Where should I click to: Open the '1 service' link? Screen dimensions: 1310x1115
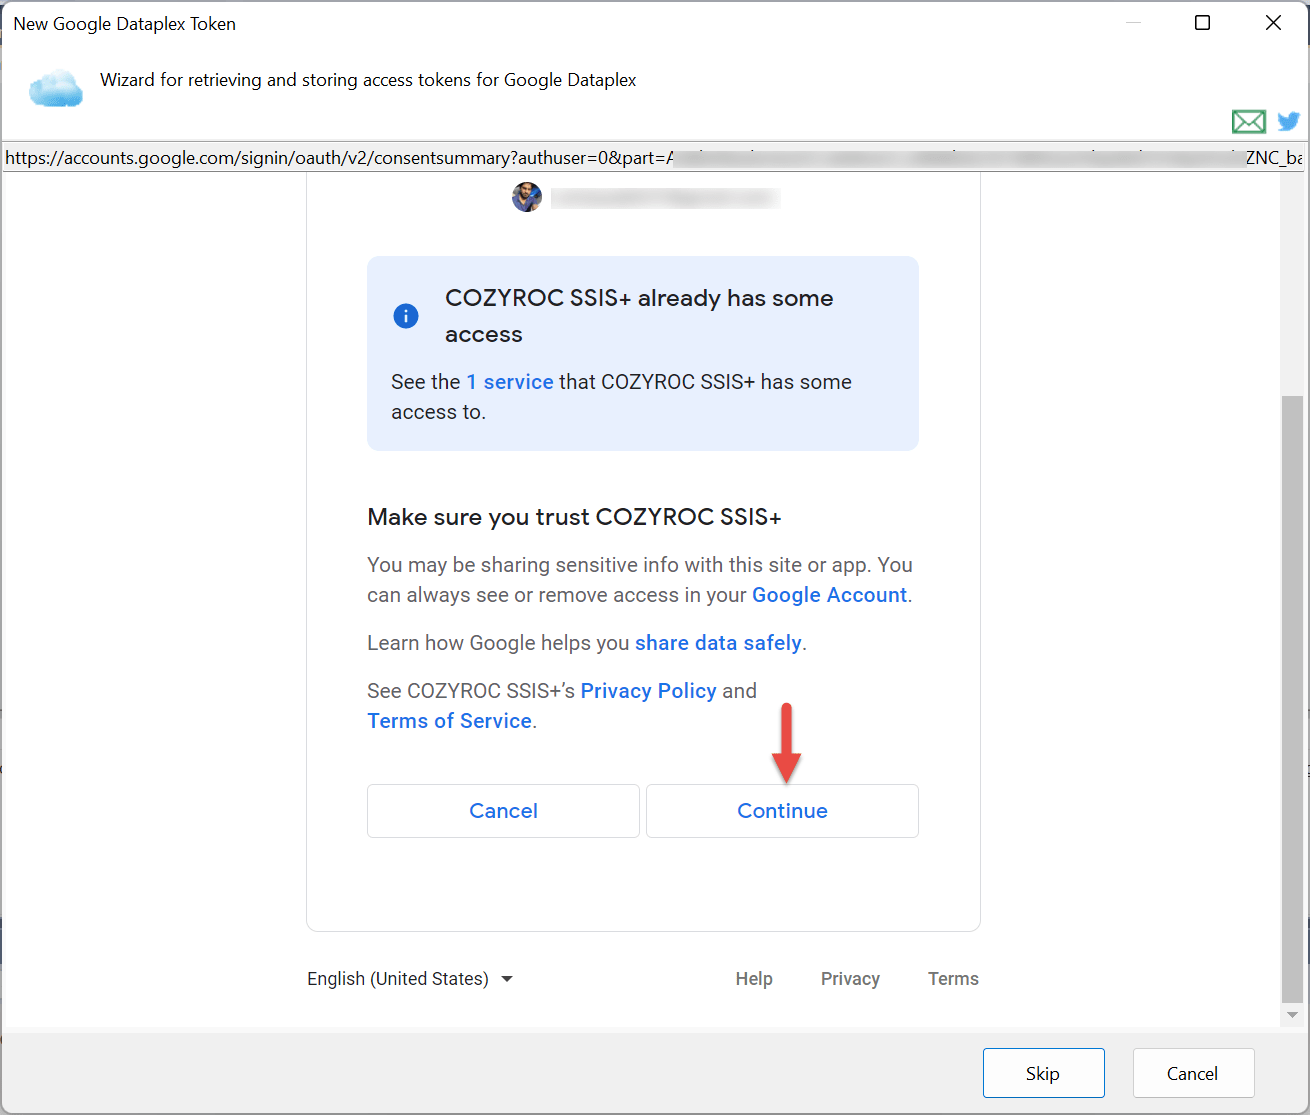[510, 382]
